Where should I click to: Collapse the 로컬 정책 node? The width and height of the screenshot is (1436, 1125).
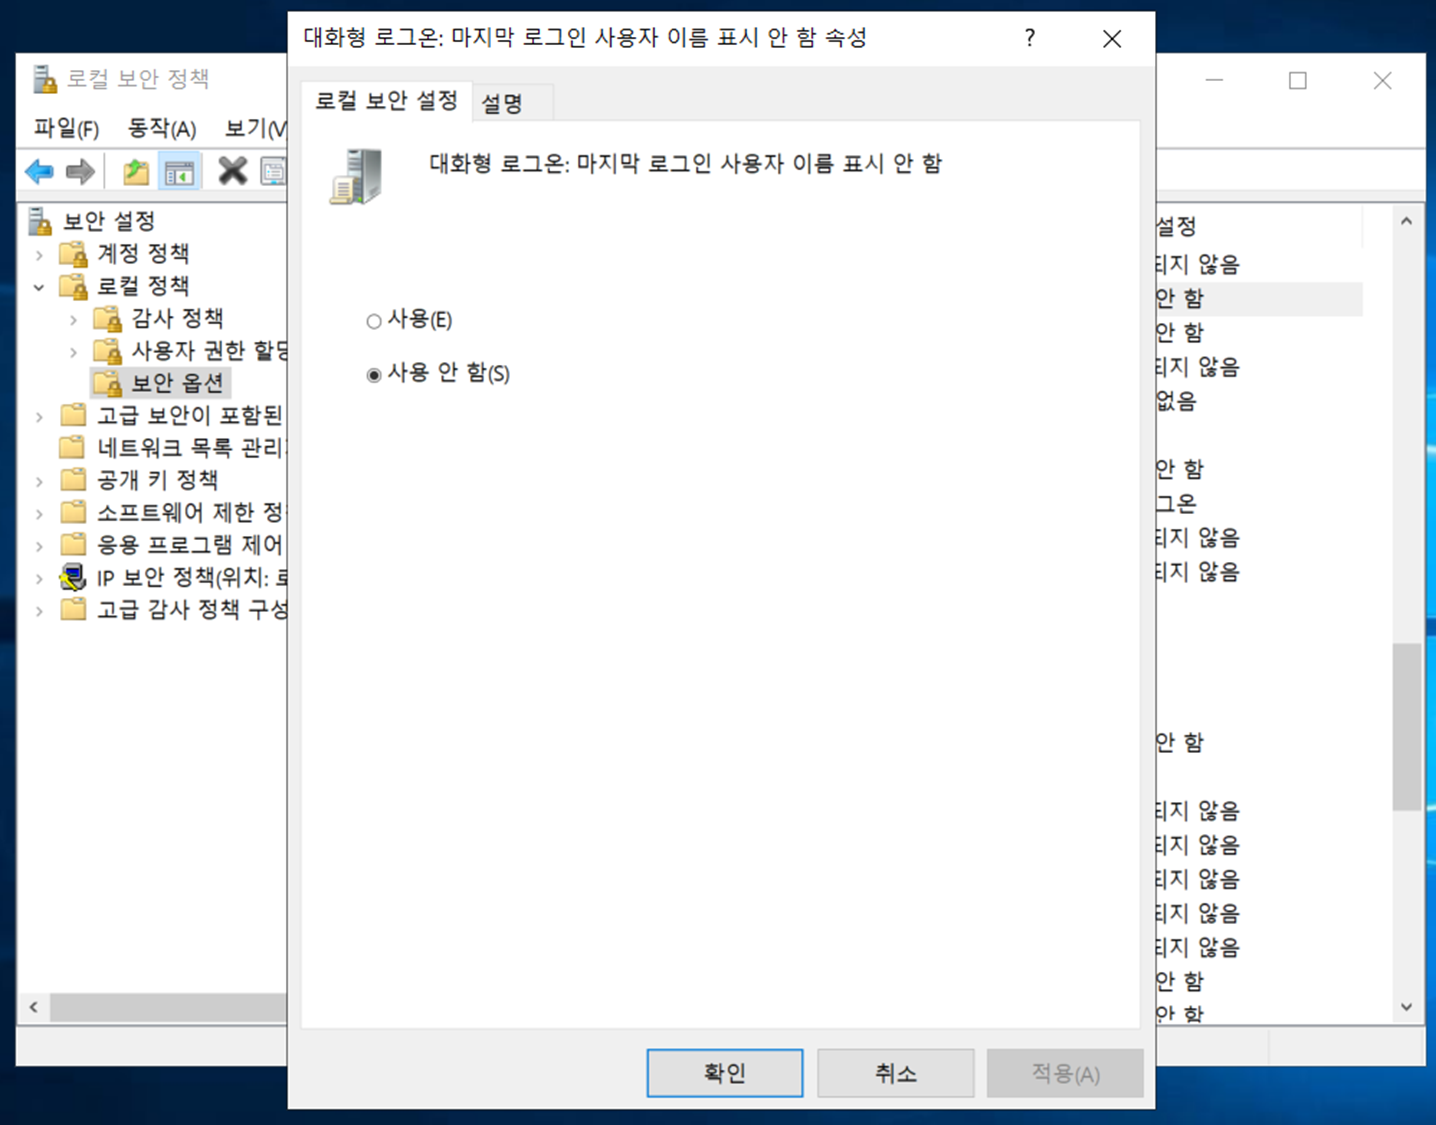point(39,287)
